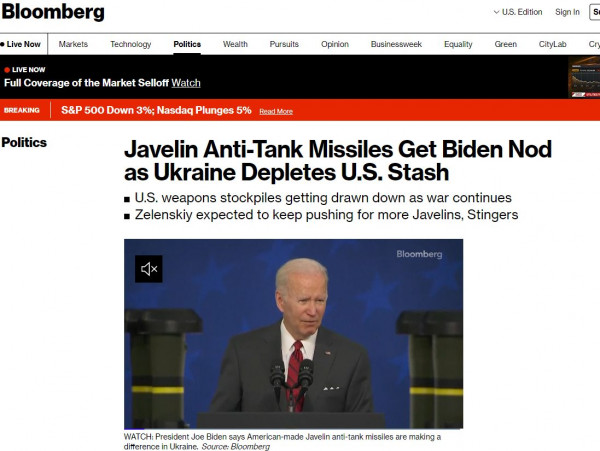Unmute the video with the speaker icon
Screen dimensions: 600x451
[x=148, y=269]
